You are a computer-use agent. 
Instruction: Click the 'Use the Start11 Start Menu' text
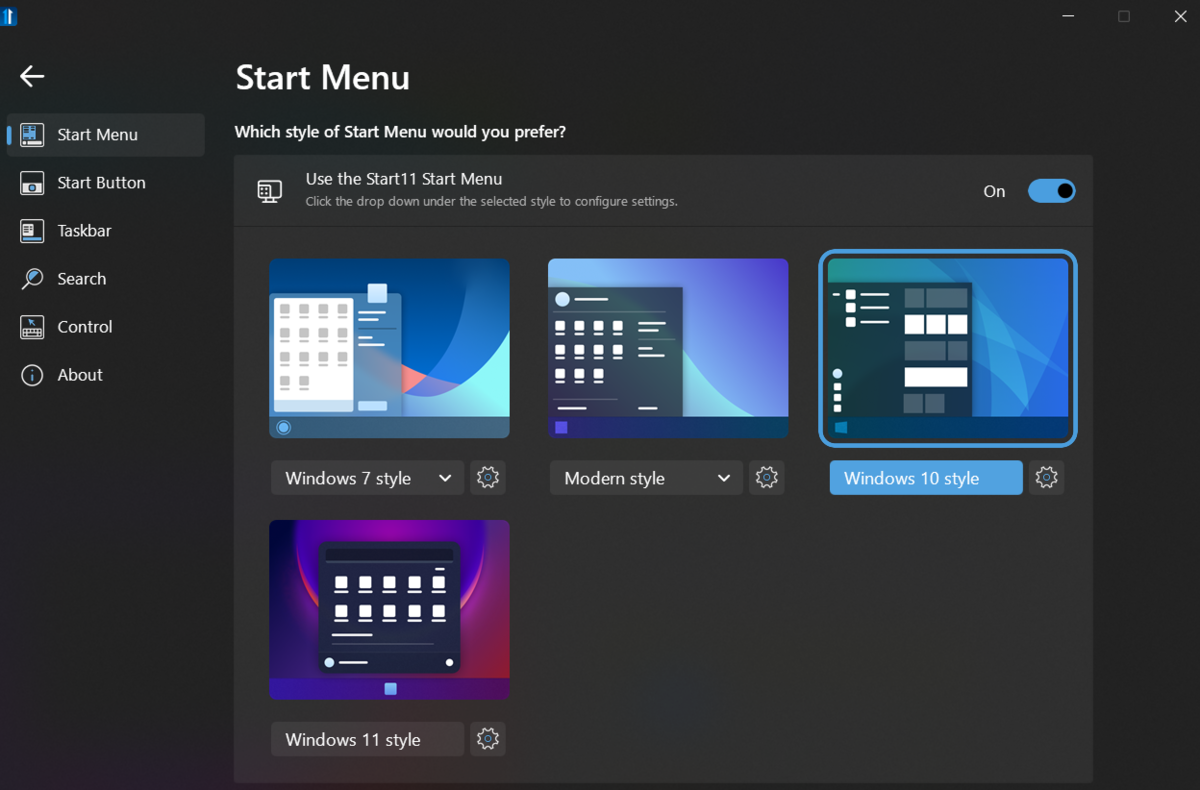pyautogui.click(x=404, y=179)
